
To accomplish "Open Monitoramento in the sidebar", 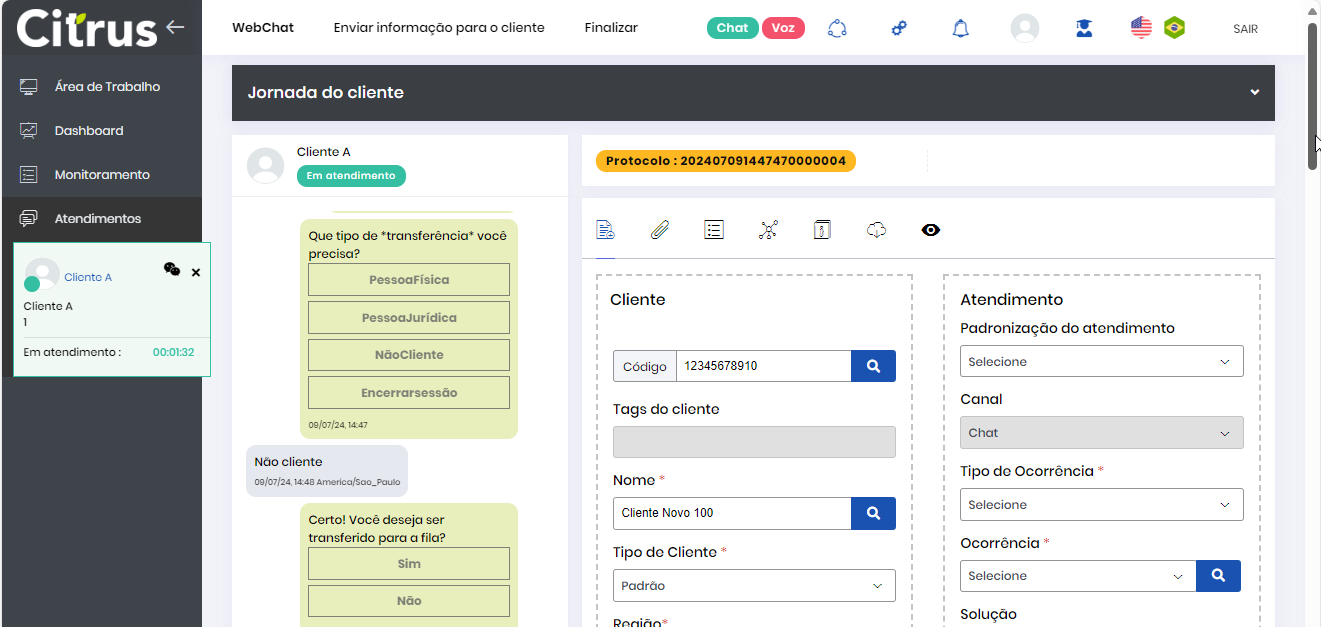I will point(101,175).
